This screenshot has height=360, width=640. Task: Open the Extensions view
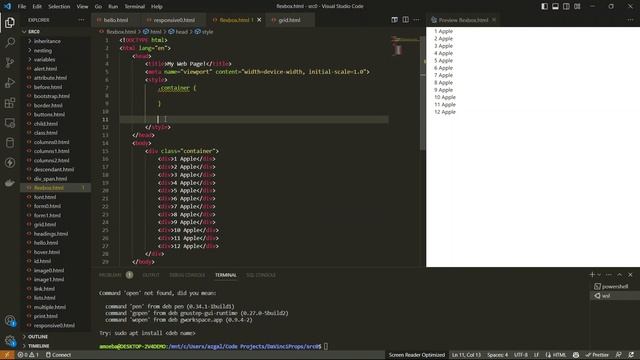[10, 102]
